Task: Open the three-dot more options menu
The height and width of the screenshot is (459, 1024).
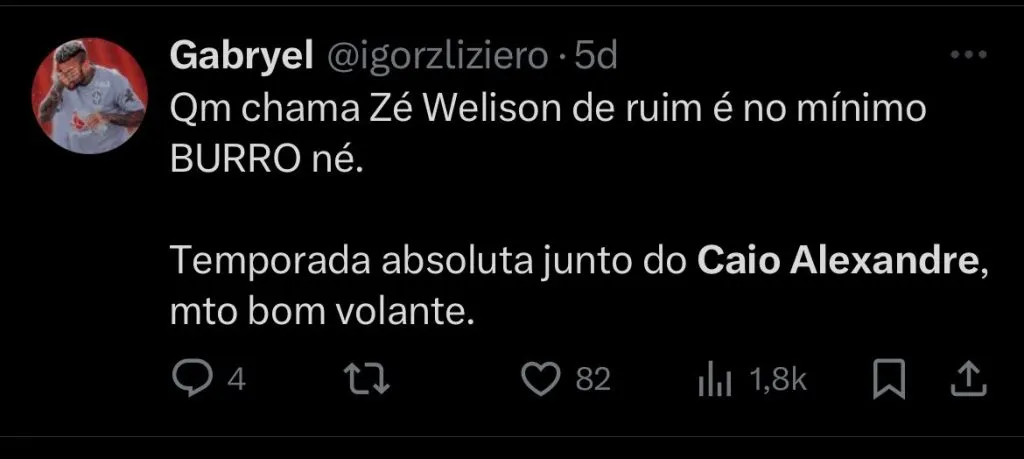Action: tap(968, 55)
